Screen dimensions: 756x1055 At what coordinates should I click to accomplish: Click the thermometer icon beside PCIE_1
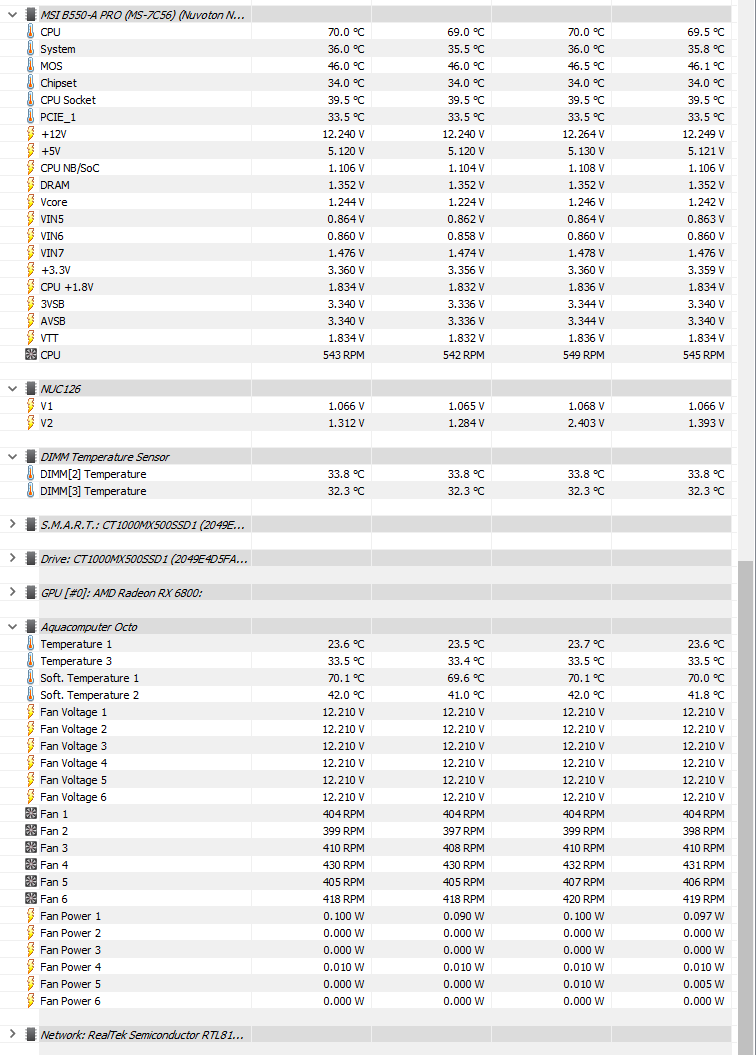tap(30, 116)
